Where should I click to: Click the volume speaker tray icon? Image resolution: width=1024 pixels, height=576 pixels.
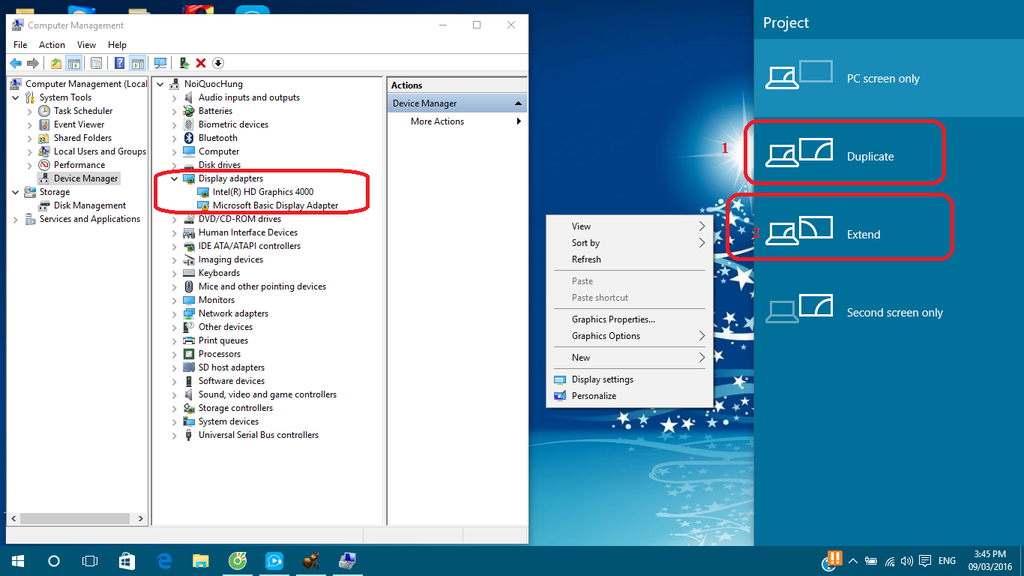pyautogui.click(x=906, y=561)
